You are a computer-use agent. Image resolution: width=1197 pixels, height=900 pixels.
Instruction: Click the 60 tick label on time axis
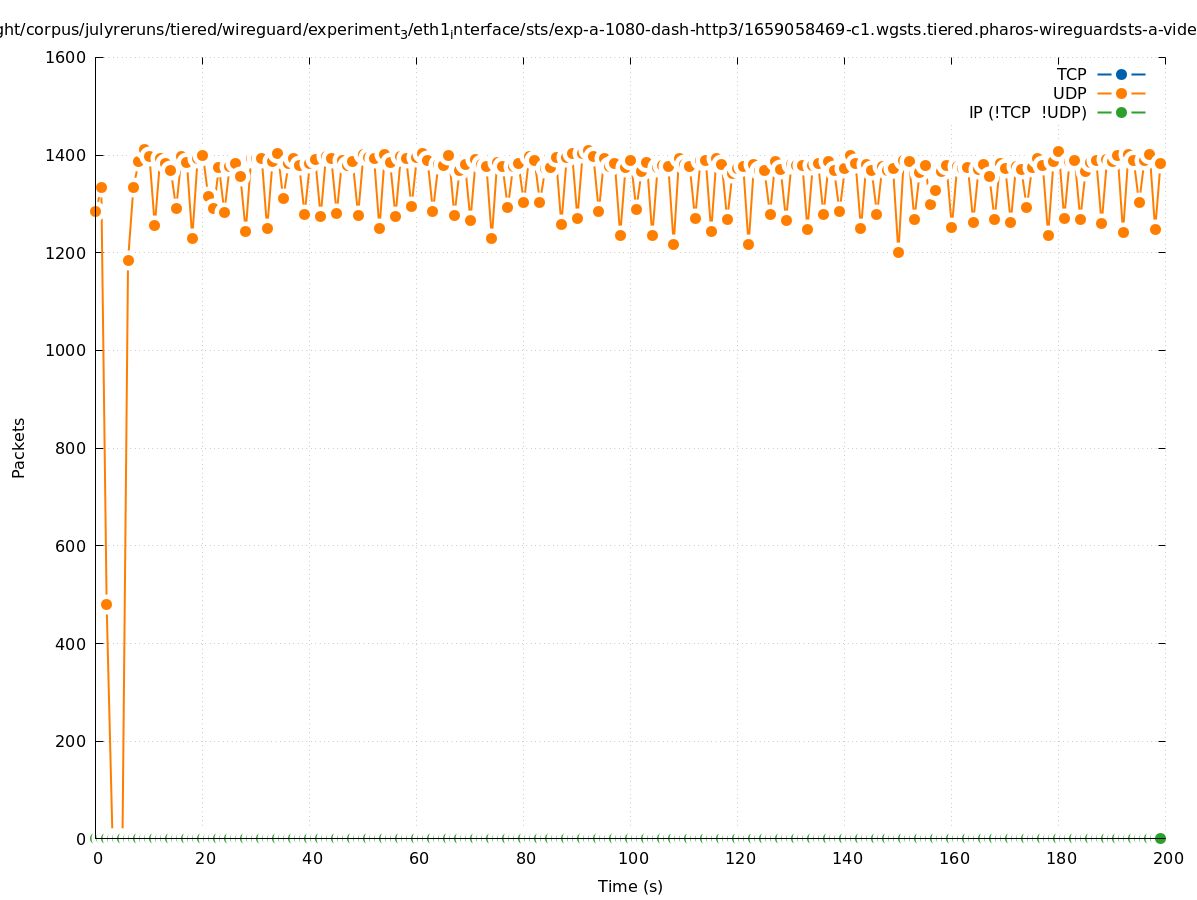pos(418,858)
